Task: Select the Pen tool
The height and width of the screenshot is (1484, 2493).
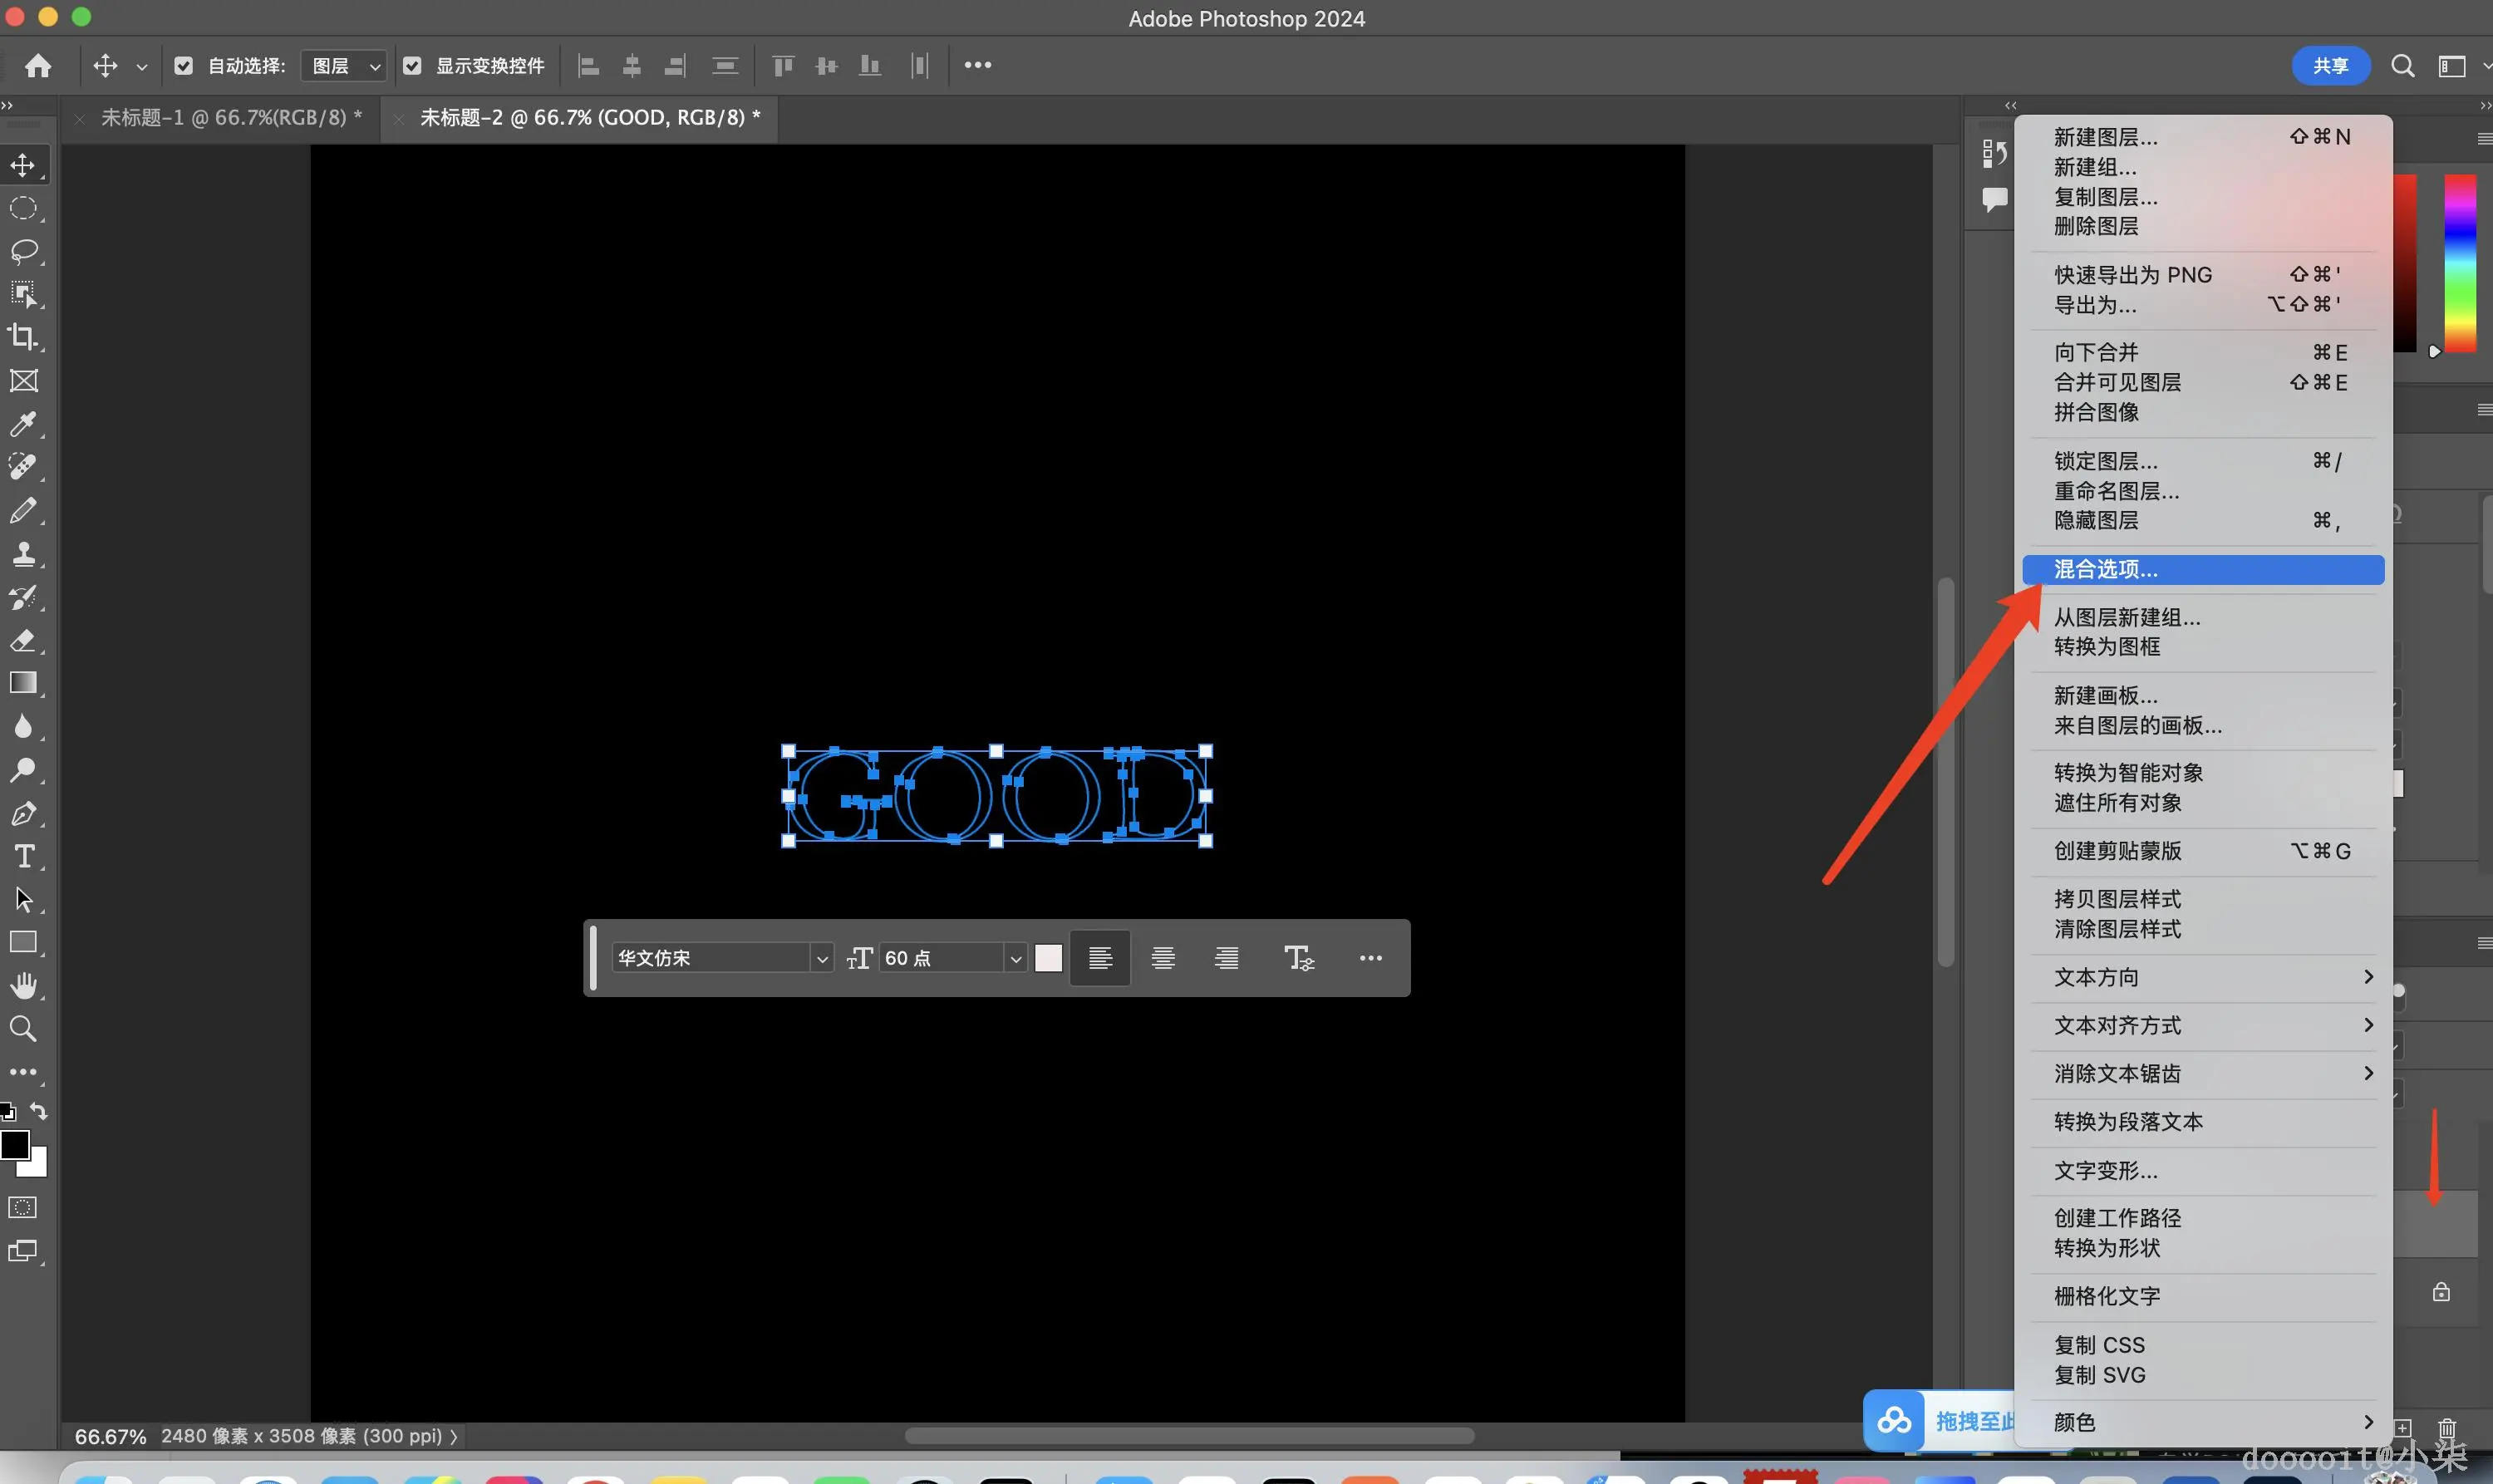Action: 24,813
